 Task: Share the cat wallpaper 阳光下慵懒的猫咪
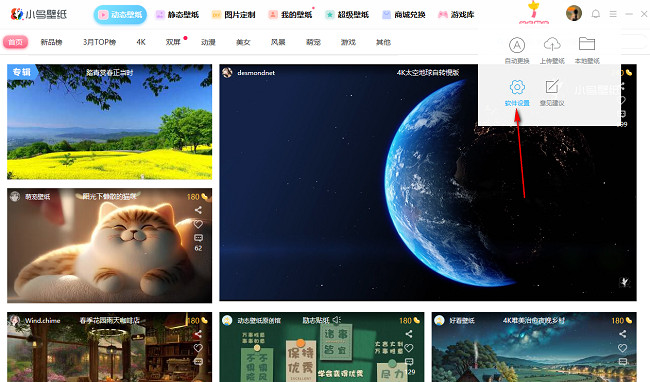[198, 210]
